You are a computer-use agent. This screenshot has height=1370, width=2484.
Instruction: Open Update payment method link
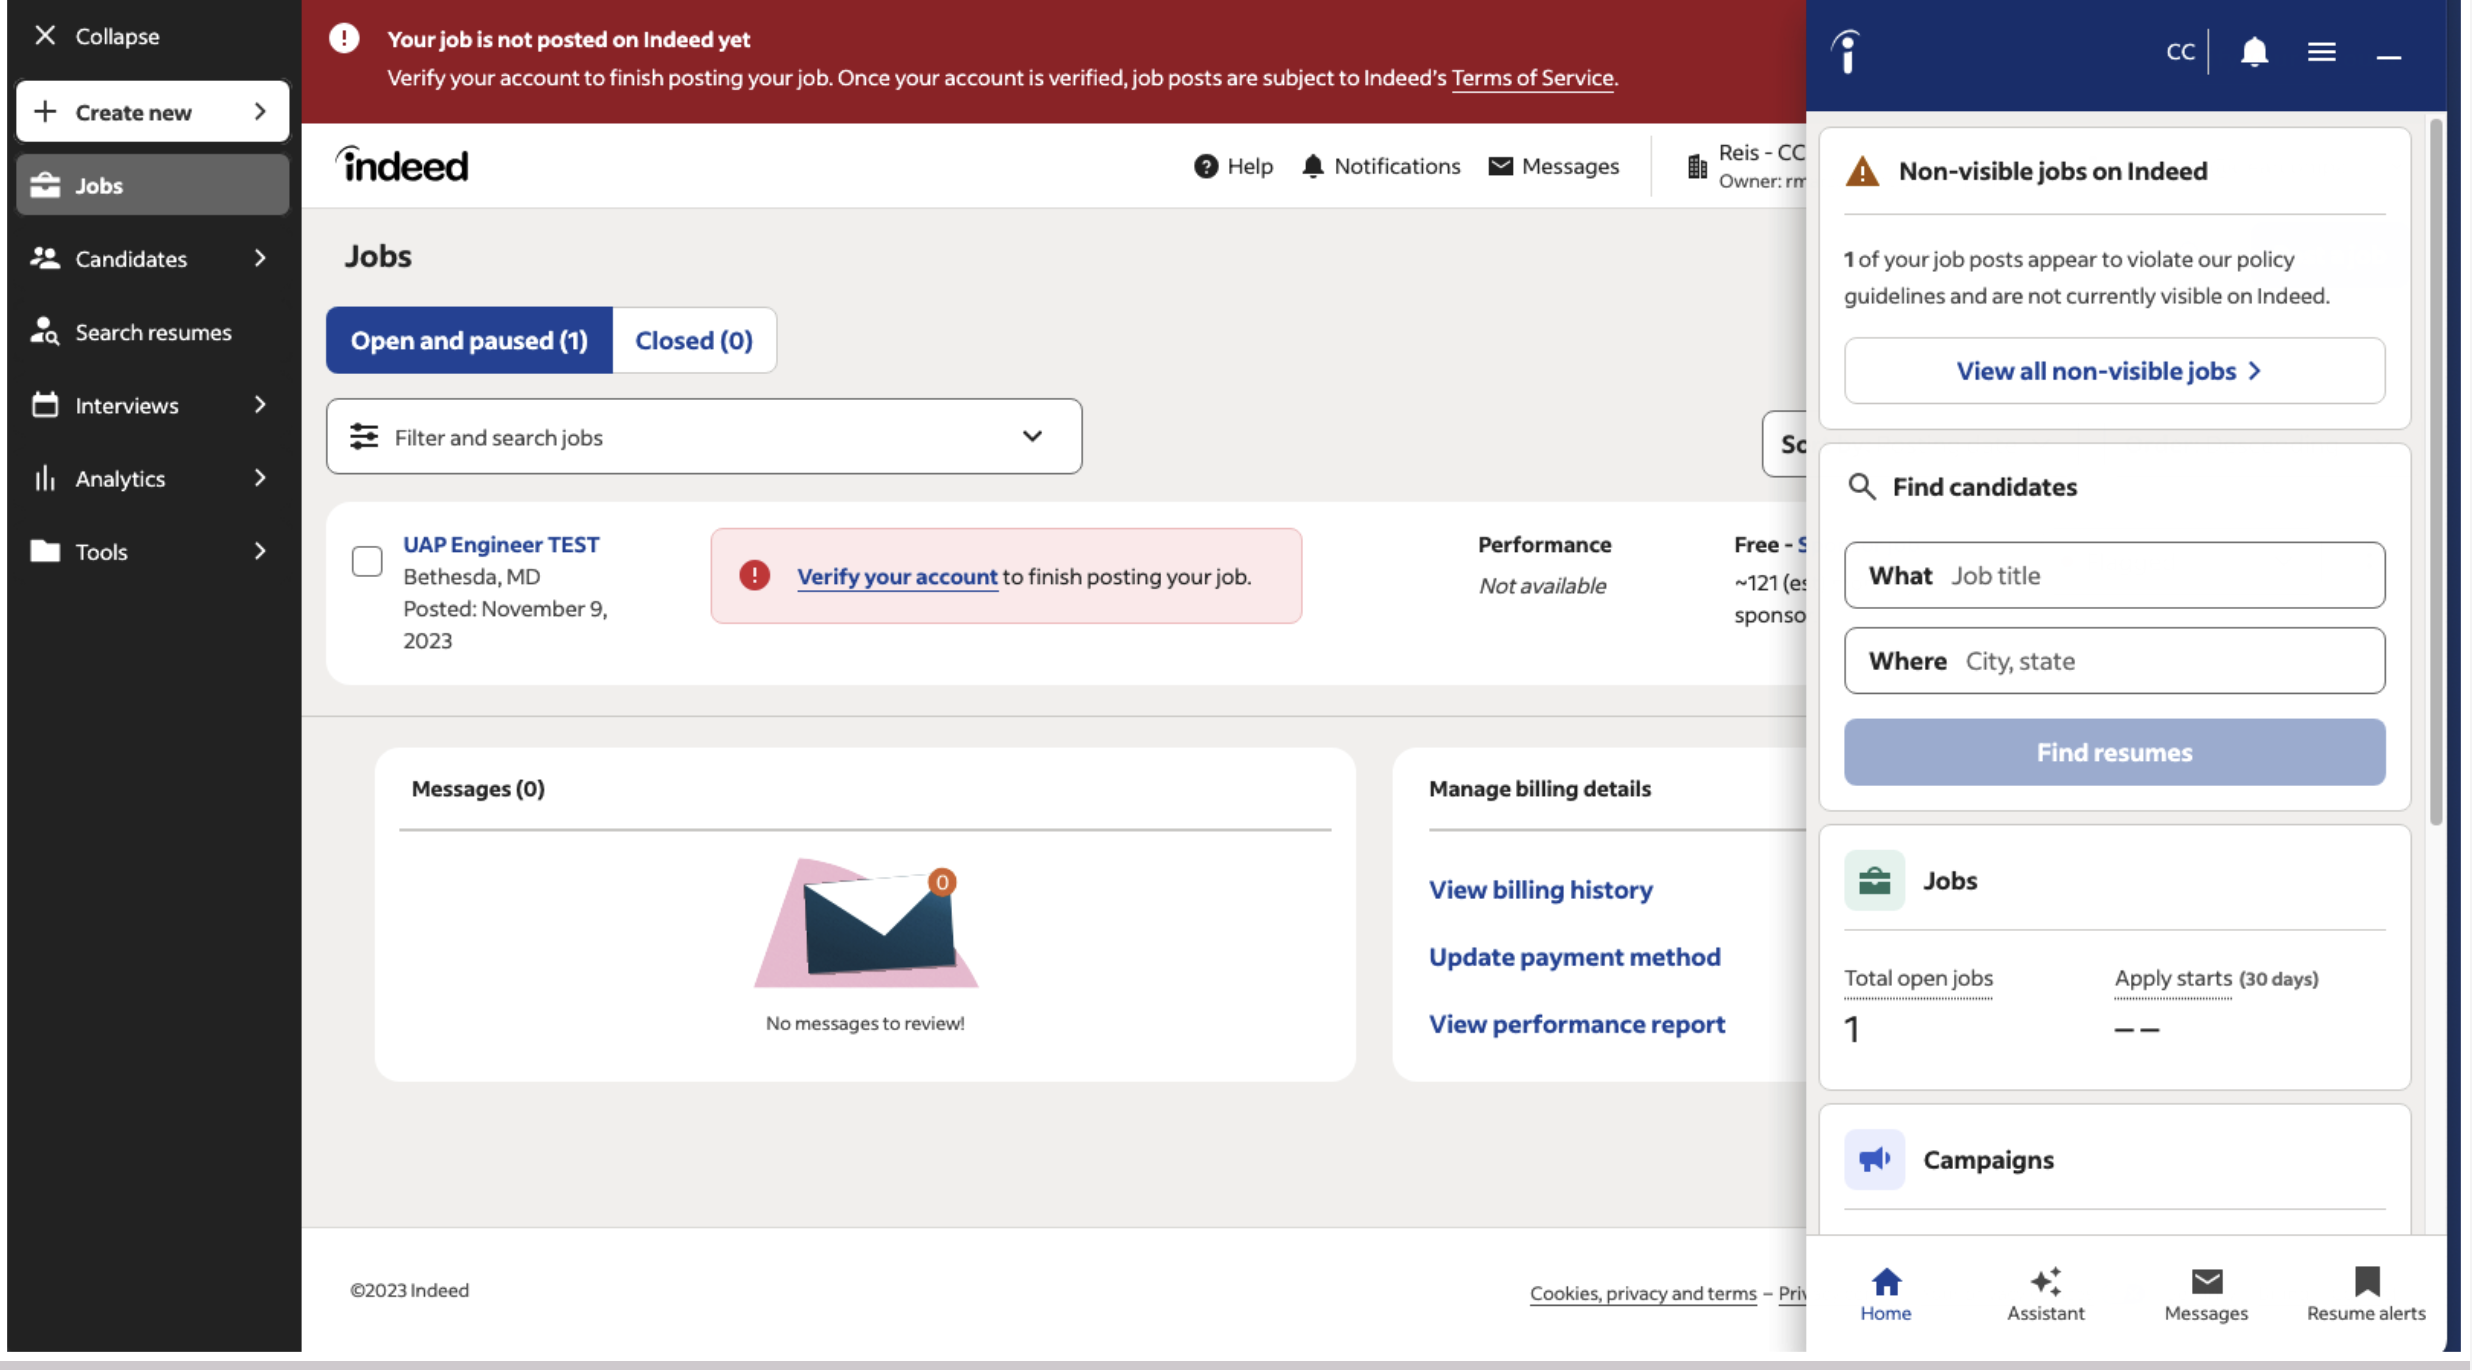coord(1574,957)
